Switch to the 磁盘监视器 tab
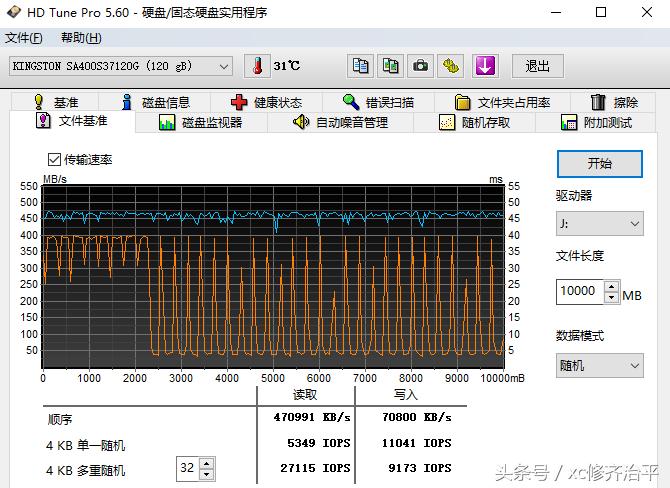Screen dimensions: 670x488 pyautogui.click(x=201, y=123)
